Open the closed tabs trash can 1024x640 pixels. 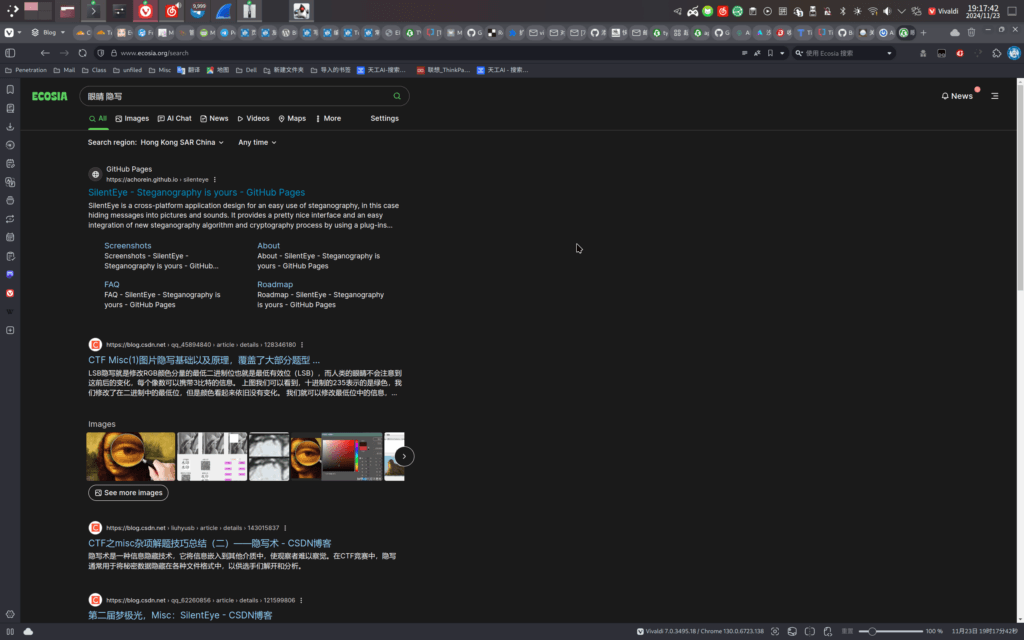(x=972, y=33)
